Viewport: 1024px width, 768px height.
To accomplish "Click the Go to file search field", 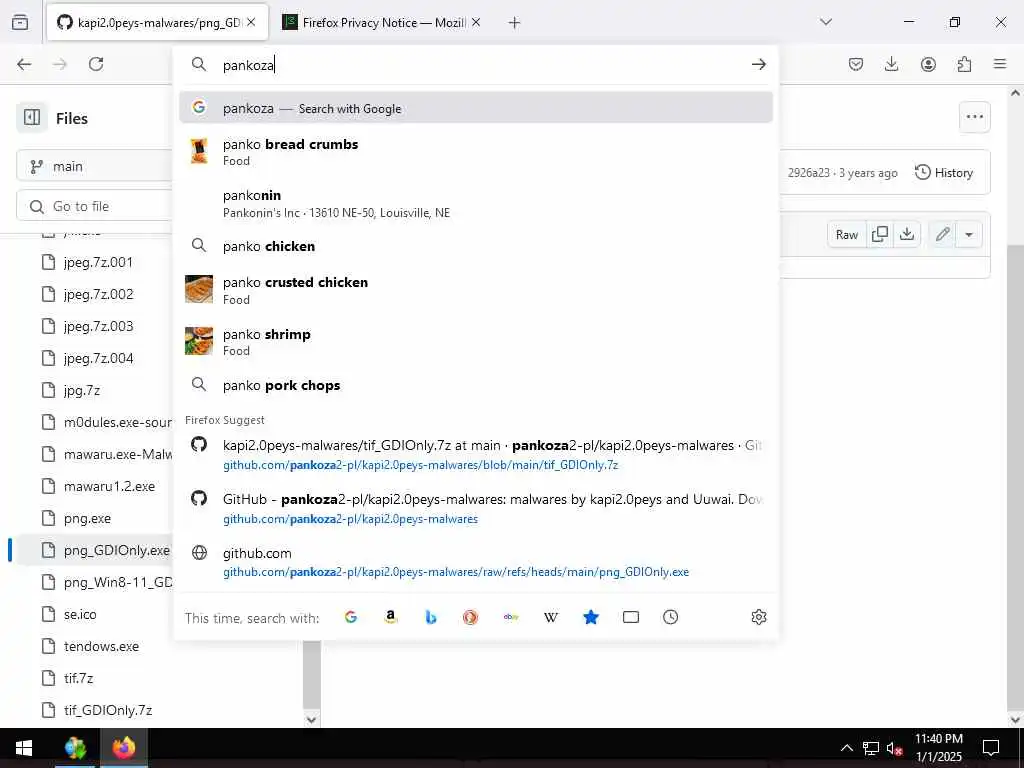I will (x=95, y=206).
